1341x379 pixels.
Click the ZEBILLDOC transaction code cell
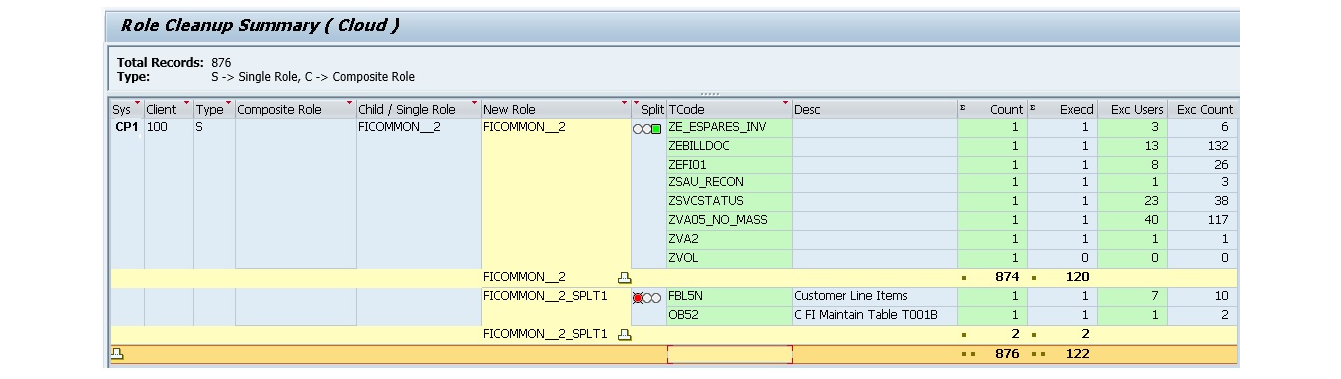point(729,146)
